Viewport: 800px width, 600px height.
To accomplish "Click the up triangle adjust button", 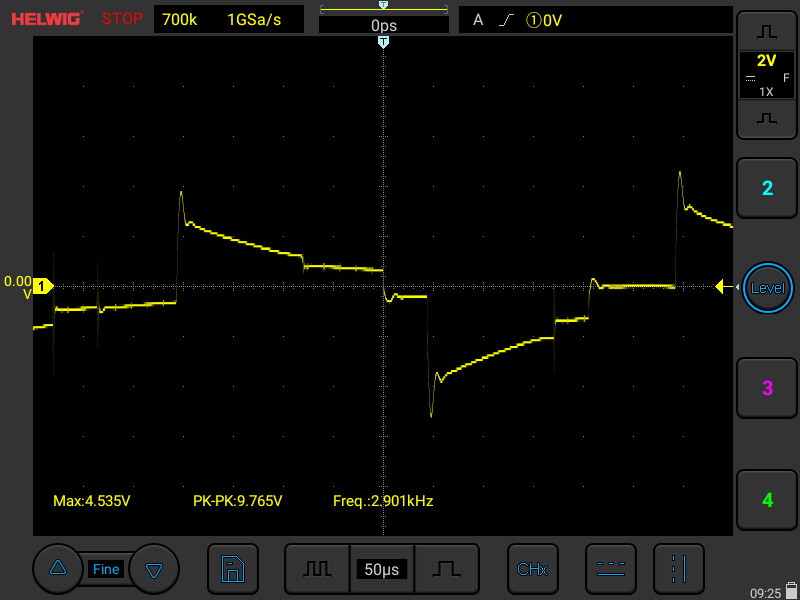I will 58,568.
